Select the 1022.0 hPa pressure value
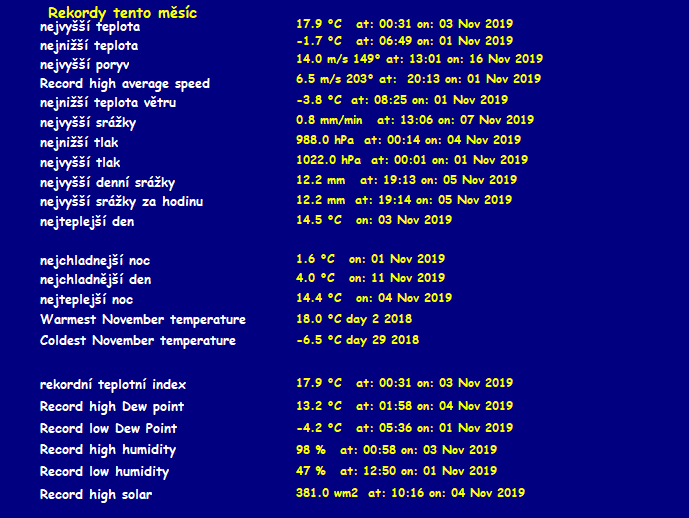The image size is (689, 518). pyautogui.click(x=412, y=160)
